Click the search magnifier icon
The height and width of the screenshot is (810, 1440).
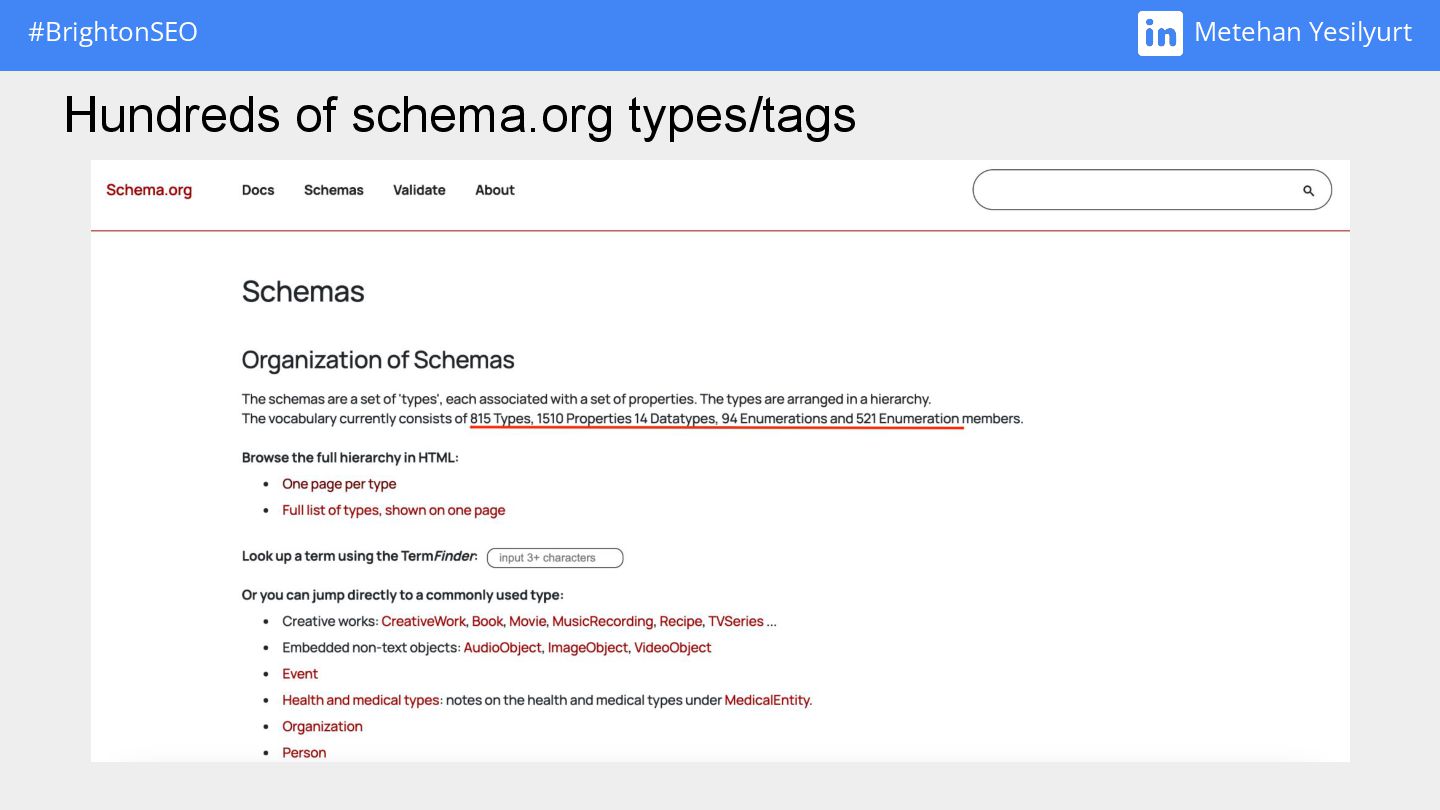click(x=1308, y=190)
